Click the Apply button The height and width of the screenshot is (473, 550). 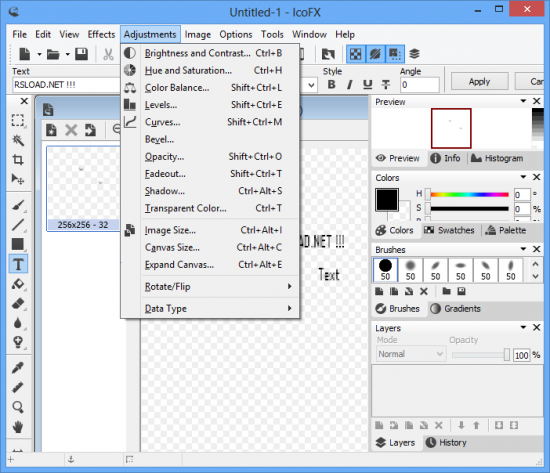click(x=479, y=81)
